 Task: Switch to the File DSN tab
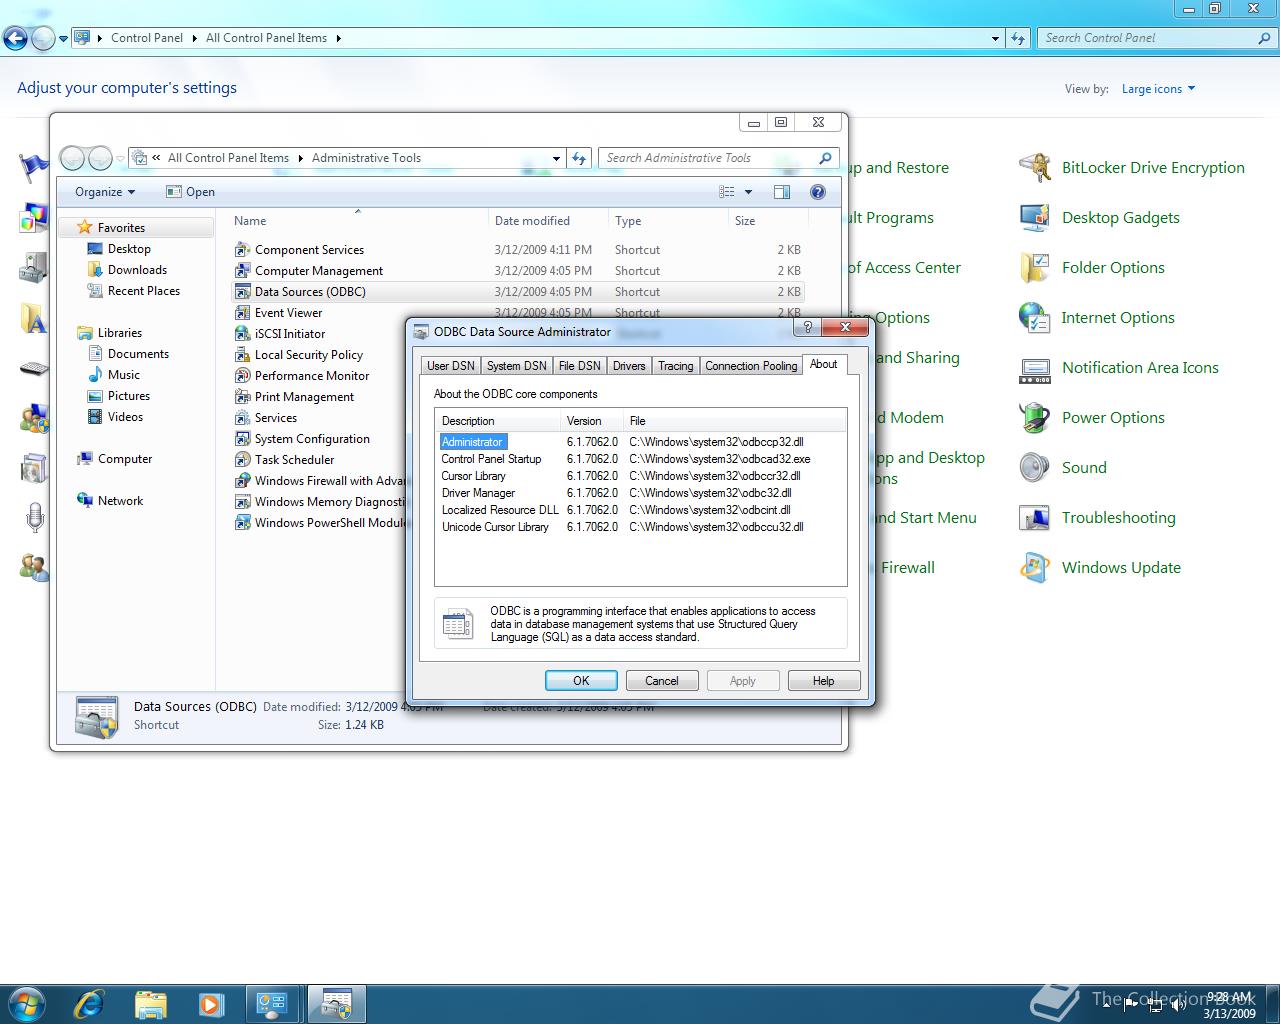[580, 366]
